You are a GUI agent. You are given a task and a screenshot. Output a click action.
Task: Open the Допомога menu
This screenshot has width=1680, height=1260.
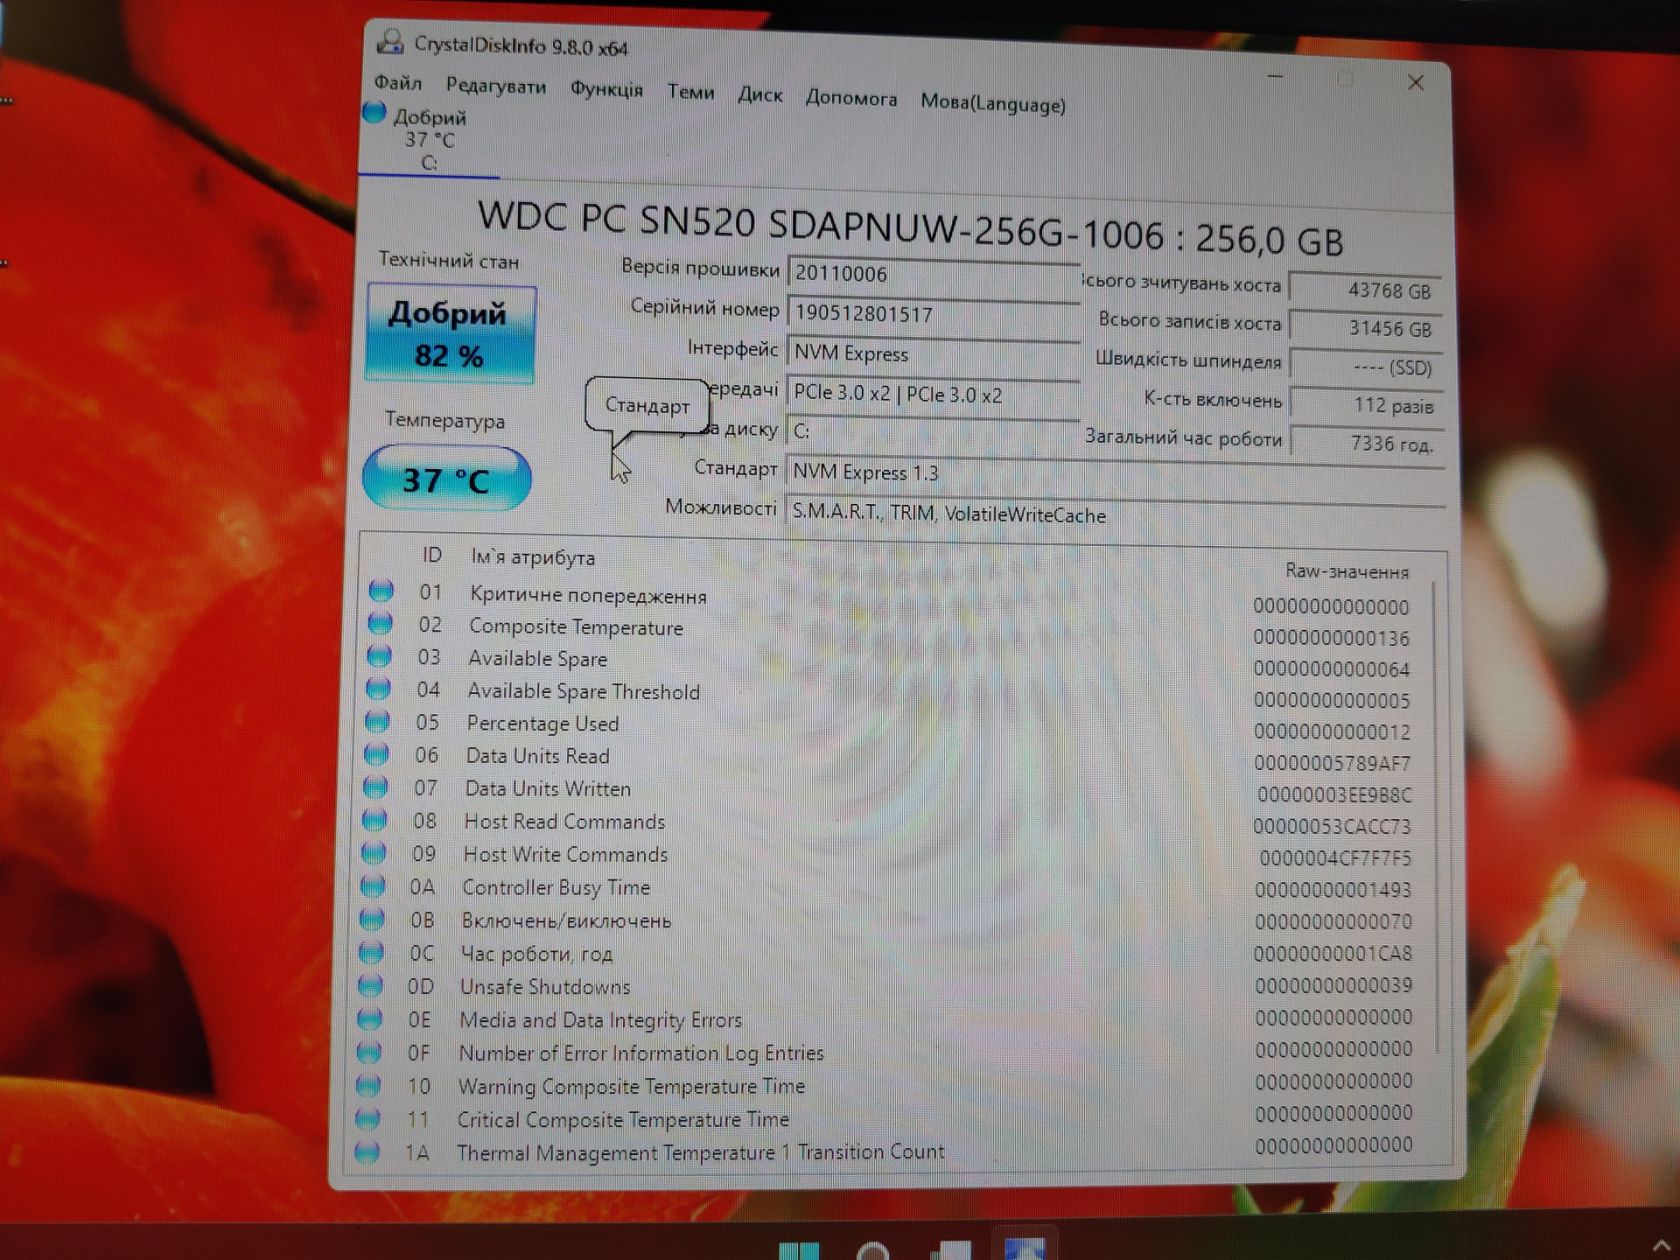tap(851, 99)
